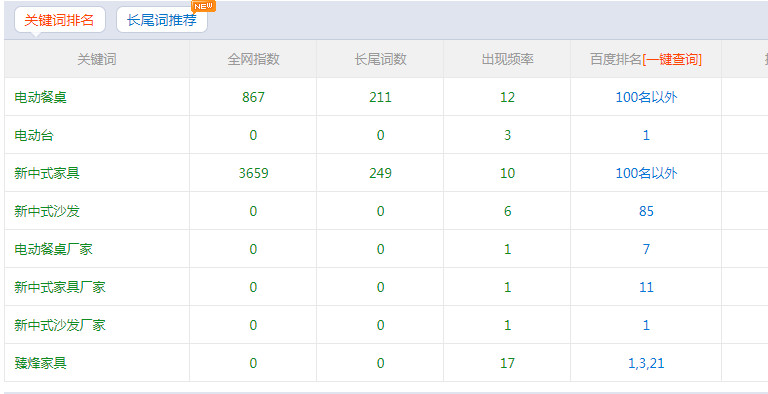
Task: Select the 全网指数 column header
Action: tap(253, 60)
